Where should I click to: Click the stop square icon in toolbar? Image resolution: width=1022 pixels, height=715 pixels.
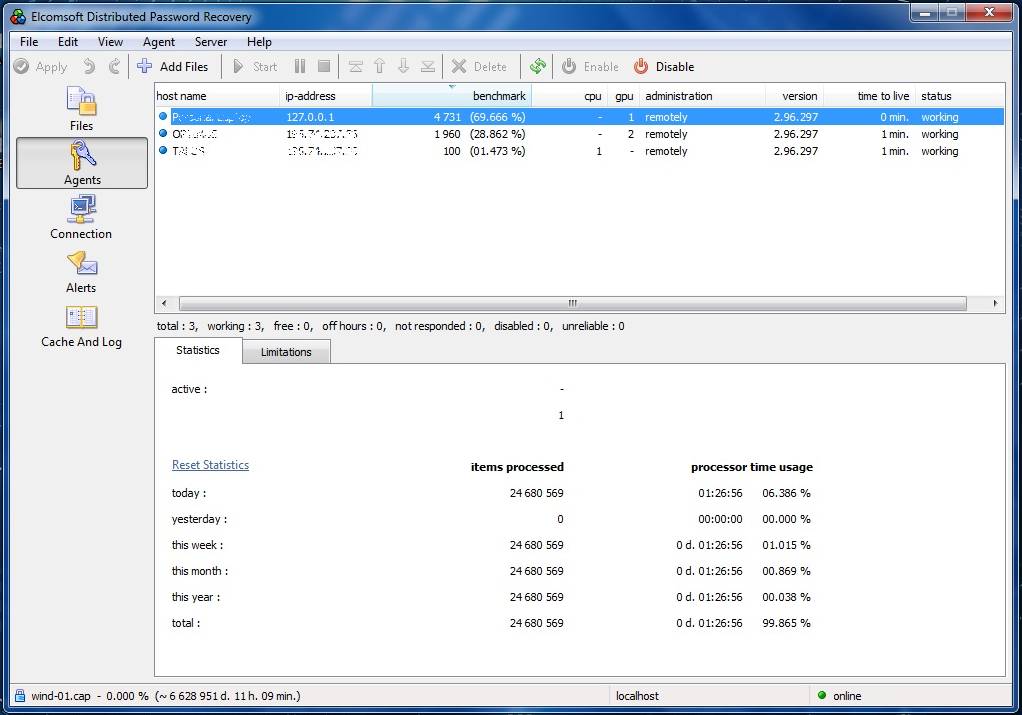pos(324,66)
